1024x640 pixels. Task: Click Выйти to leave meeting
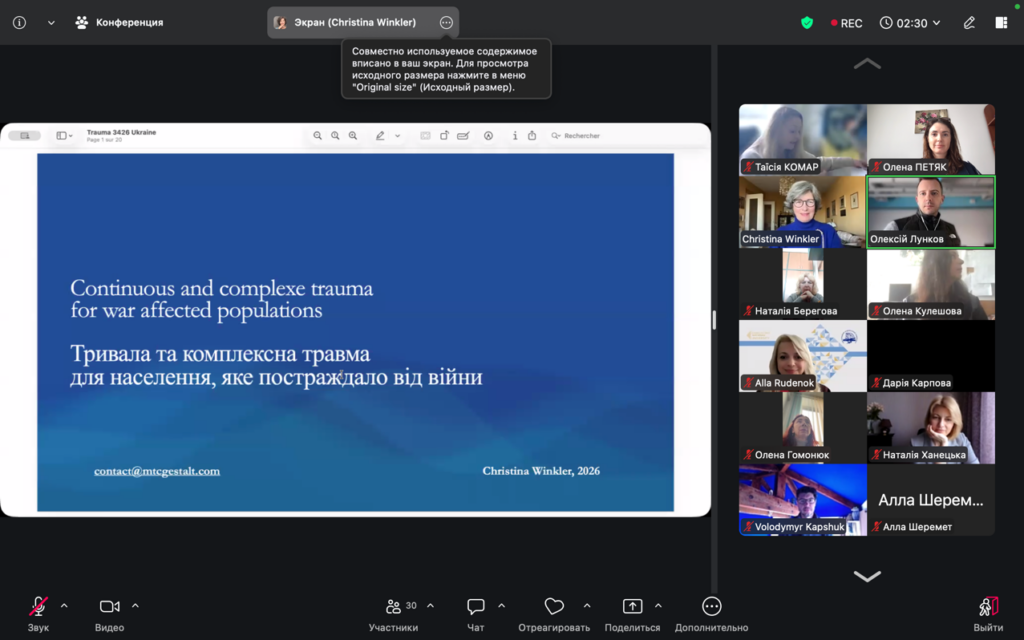pos(988,607)
